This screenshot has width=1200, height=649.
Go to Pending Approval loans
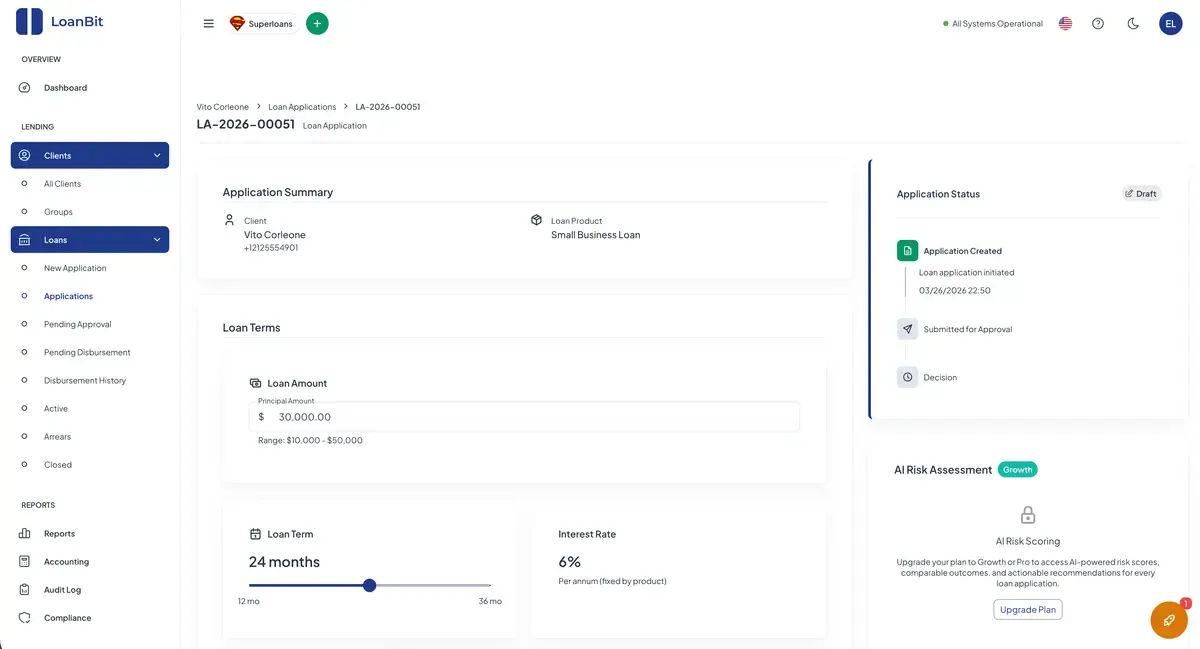[x=78, y=324]
